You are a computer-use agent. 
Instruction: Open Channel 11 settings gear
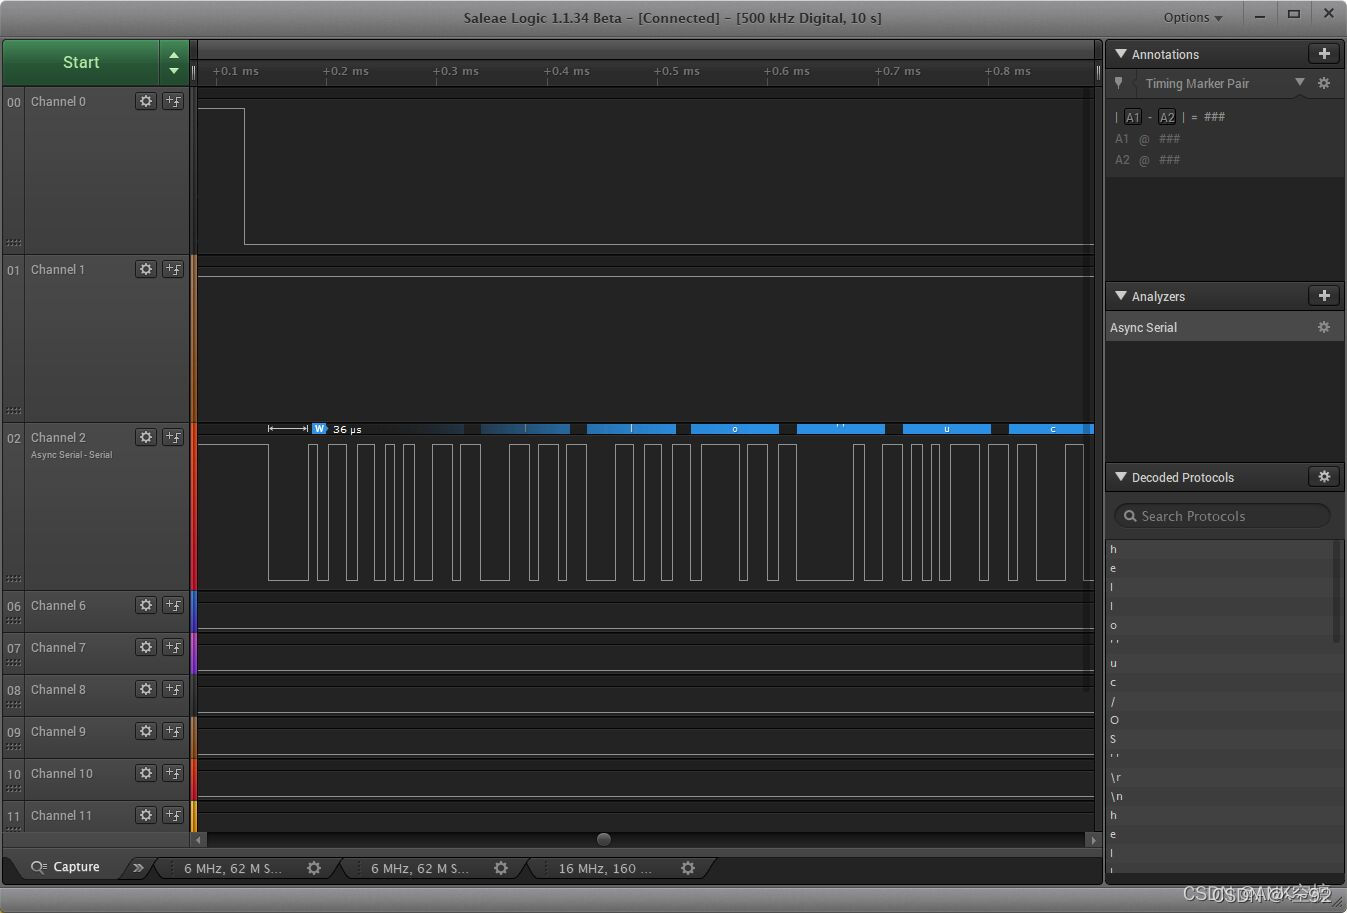pyautogui.click(x=146, y=815)
